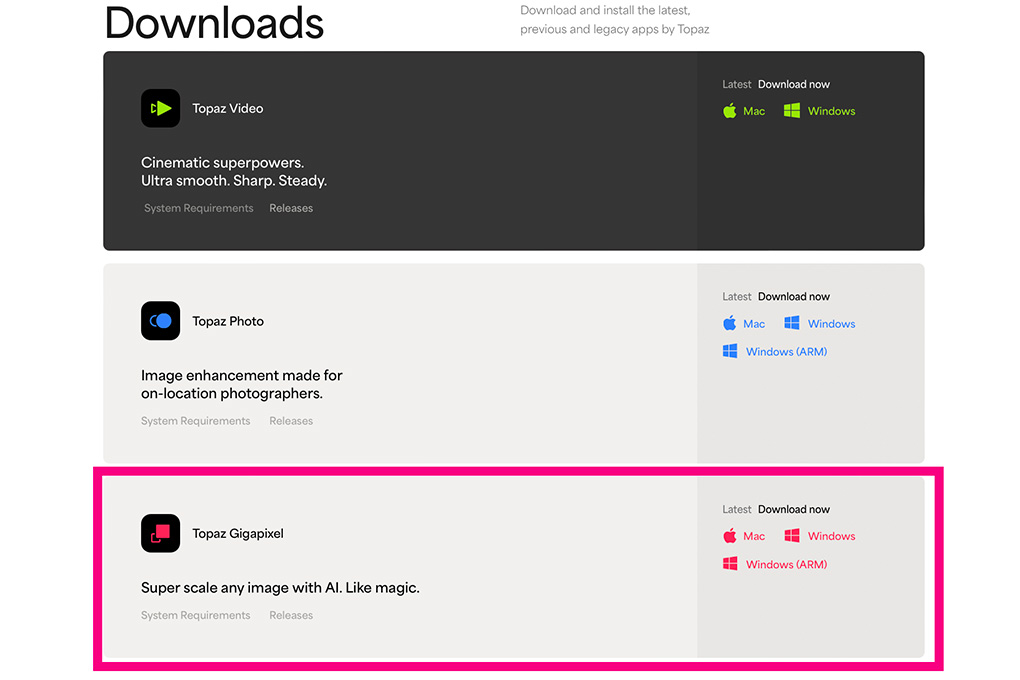Image resolution: width=1020 pixels, height=680 pixels.
Task: View Topaz Video Releases
Action: 291,208
